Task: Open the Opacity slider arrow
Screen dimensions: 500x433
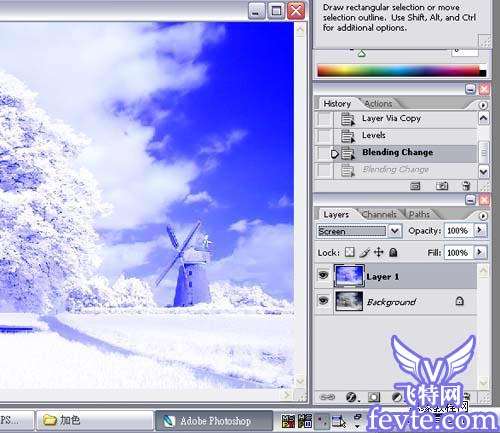Action: point(480,230)
